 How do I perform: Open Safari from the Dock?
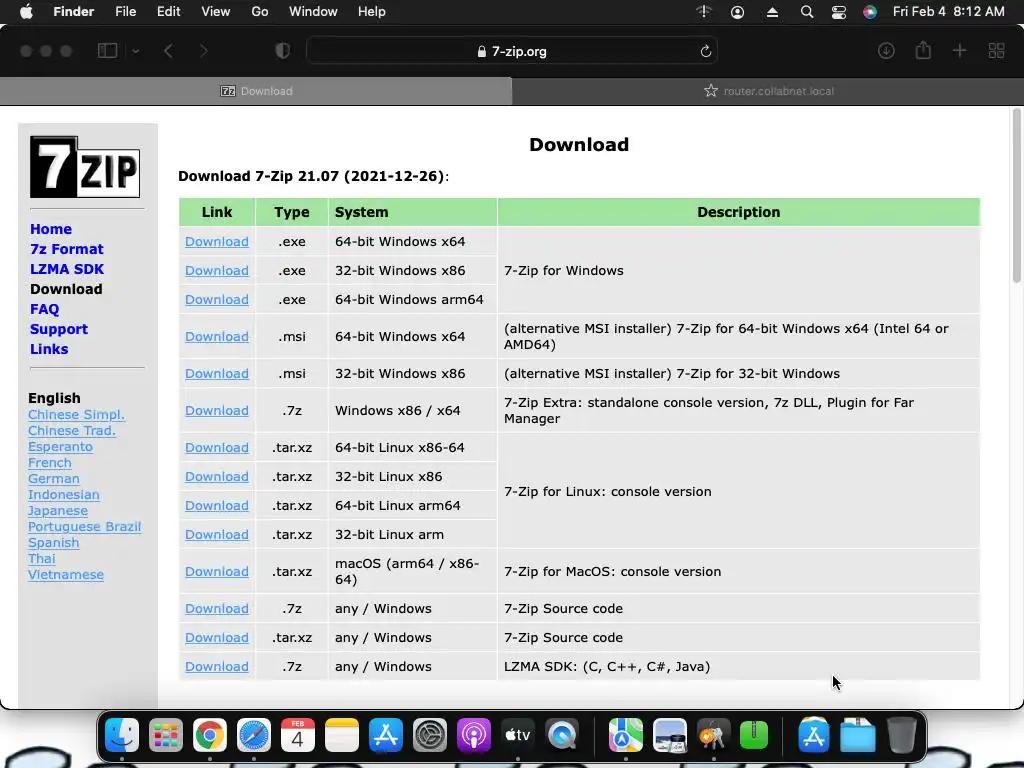(x=254, y=735)
